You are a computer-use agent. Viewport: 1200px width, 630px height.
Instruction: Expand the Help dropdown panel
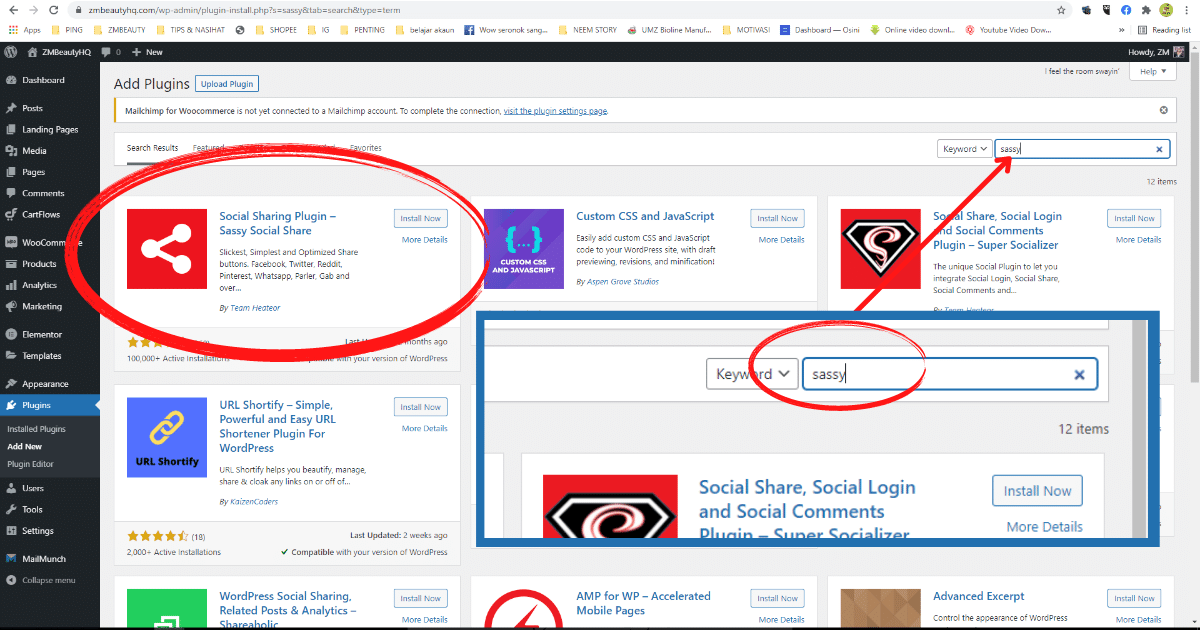point(1151,71)
